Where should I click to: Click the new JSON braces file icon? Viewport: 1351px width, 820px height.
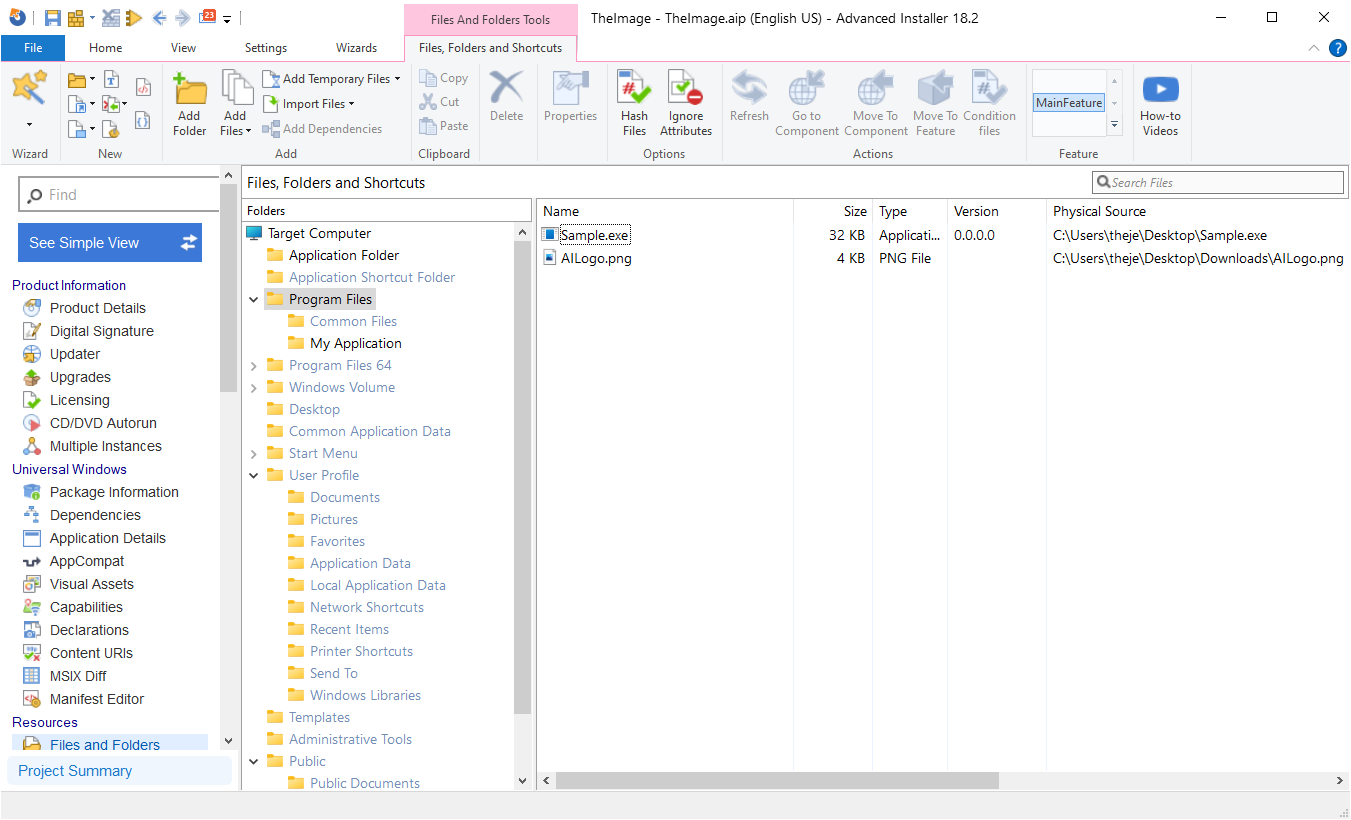coord(142,119)
